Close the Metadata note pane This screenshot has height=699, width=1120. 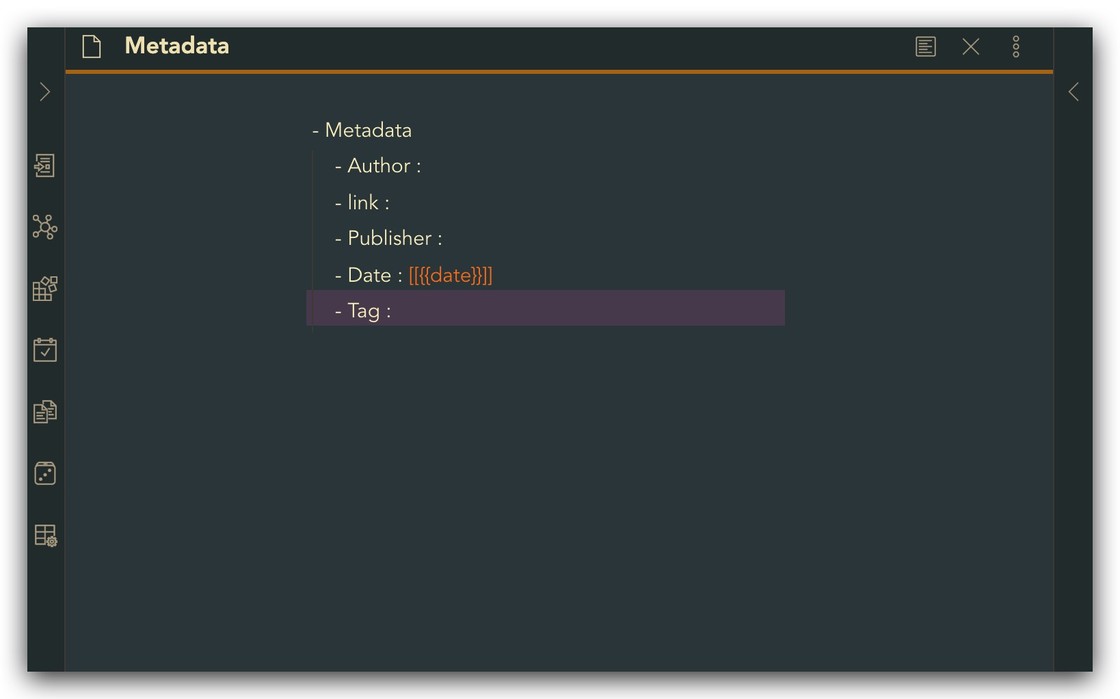pyautogui.click(x=971, y=47)
